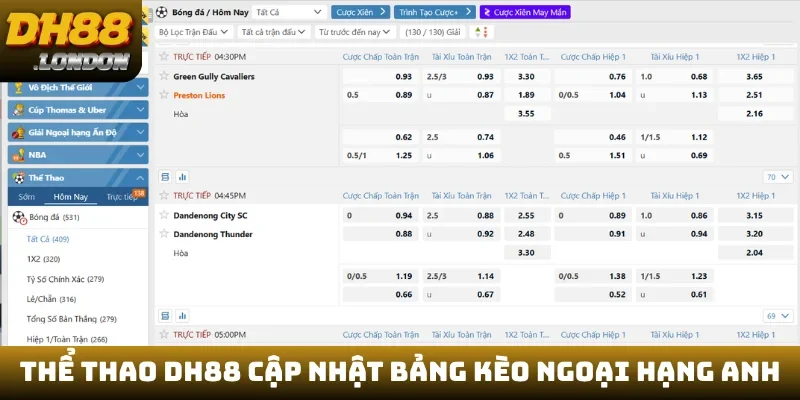
Task: Bet Preston Lions handicap 0.5/1 odds 1.25
Action: [381, 156]
